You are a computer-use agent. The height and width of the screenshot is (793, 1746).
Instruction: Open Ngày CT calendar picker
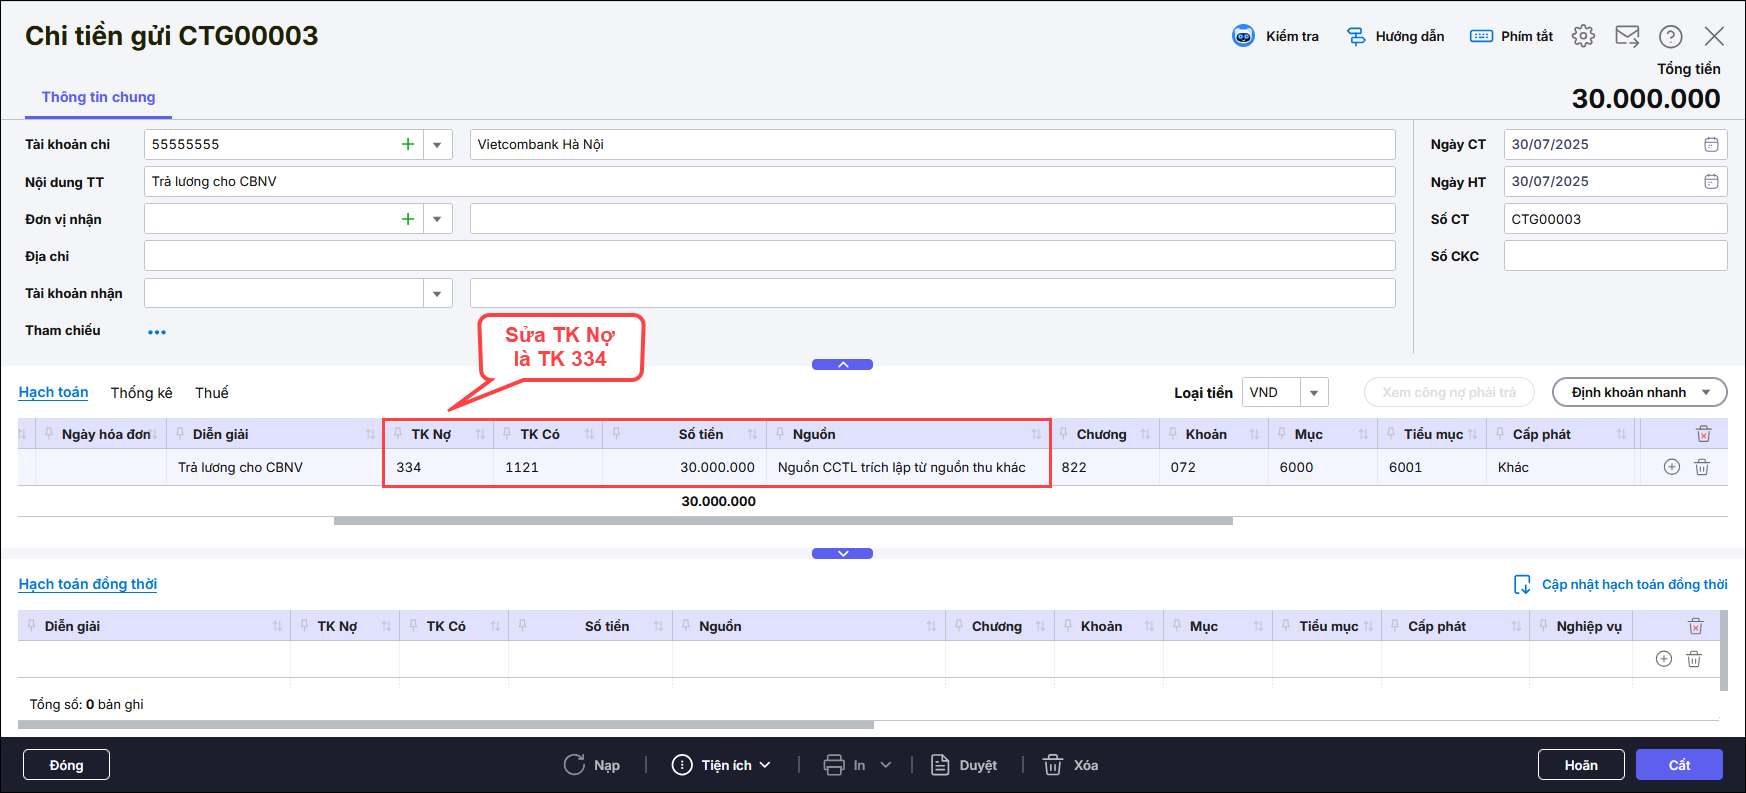coord(1711,144)
